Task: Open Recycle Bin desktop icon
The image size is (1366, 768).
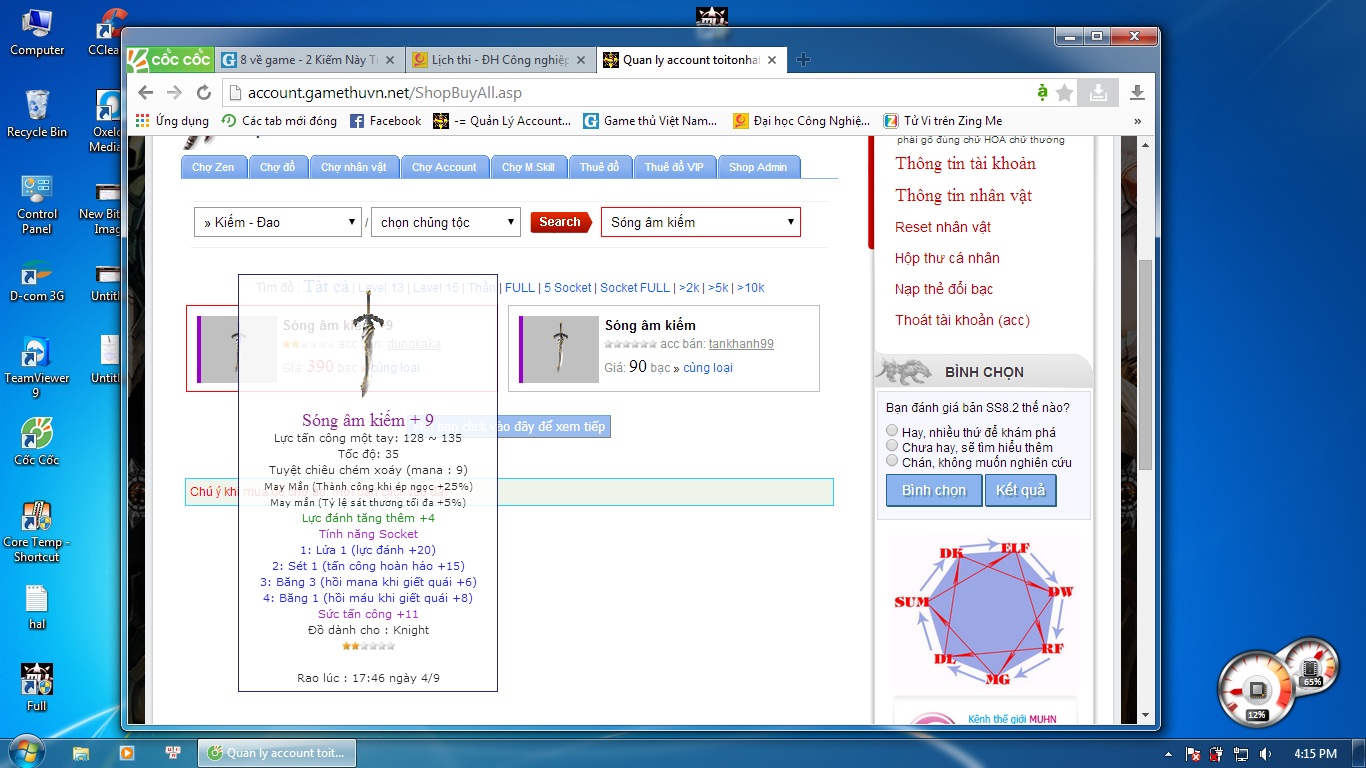Action: tap(37, 113)
